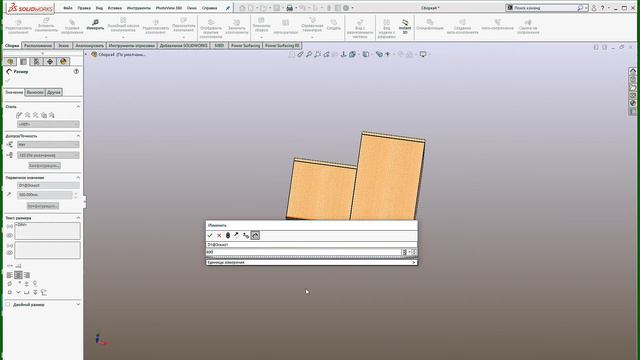Click the Конфигурации button under Первичное значение
Viewport: 640px width, 360px height.
43,206
